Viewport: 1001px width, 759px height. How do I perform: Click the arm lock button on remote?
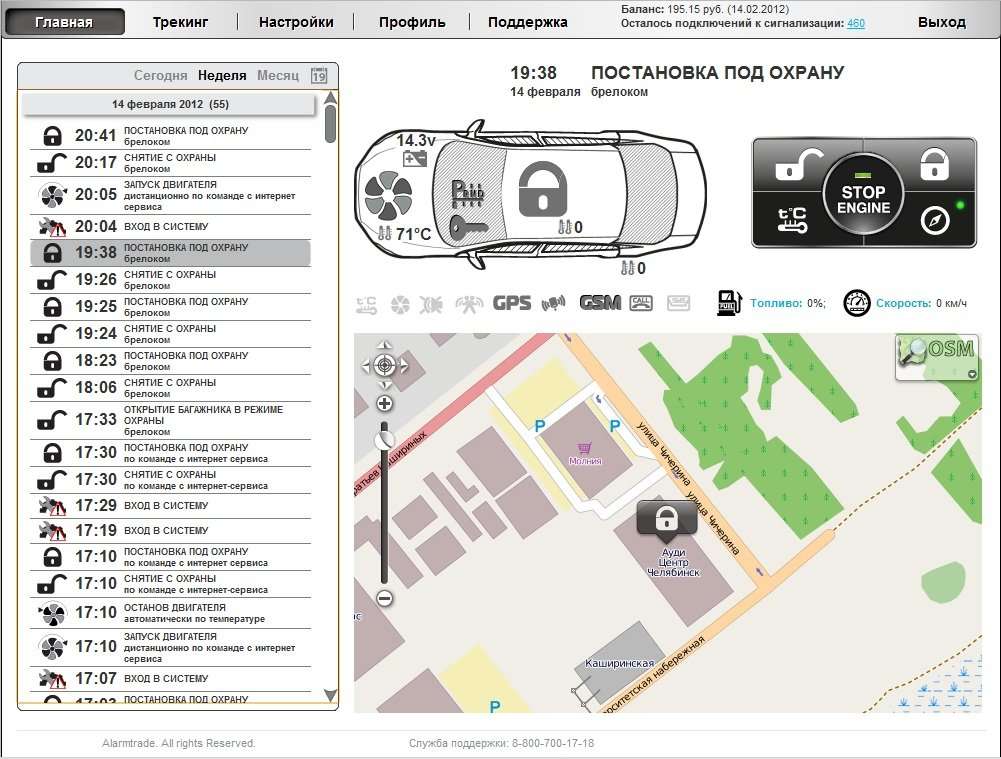click(934, 164)
